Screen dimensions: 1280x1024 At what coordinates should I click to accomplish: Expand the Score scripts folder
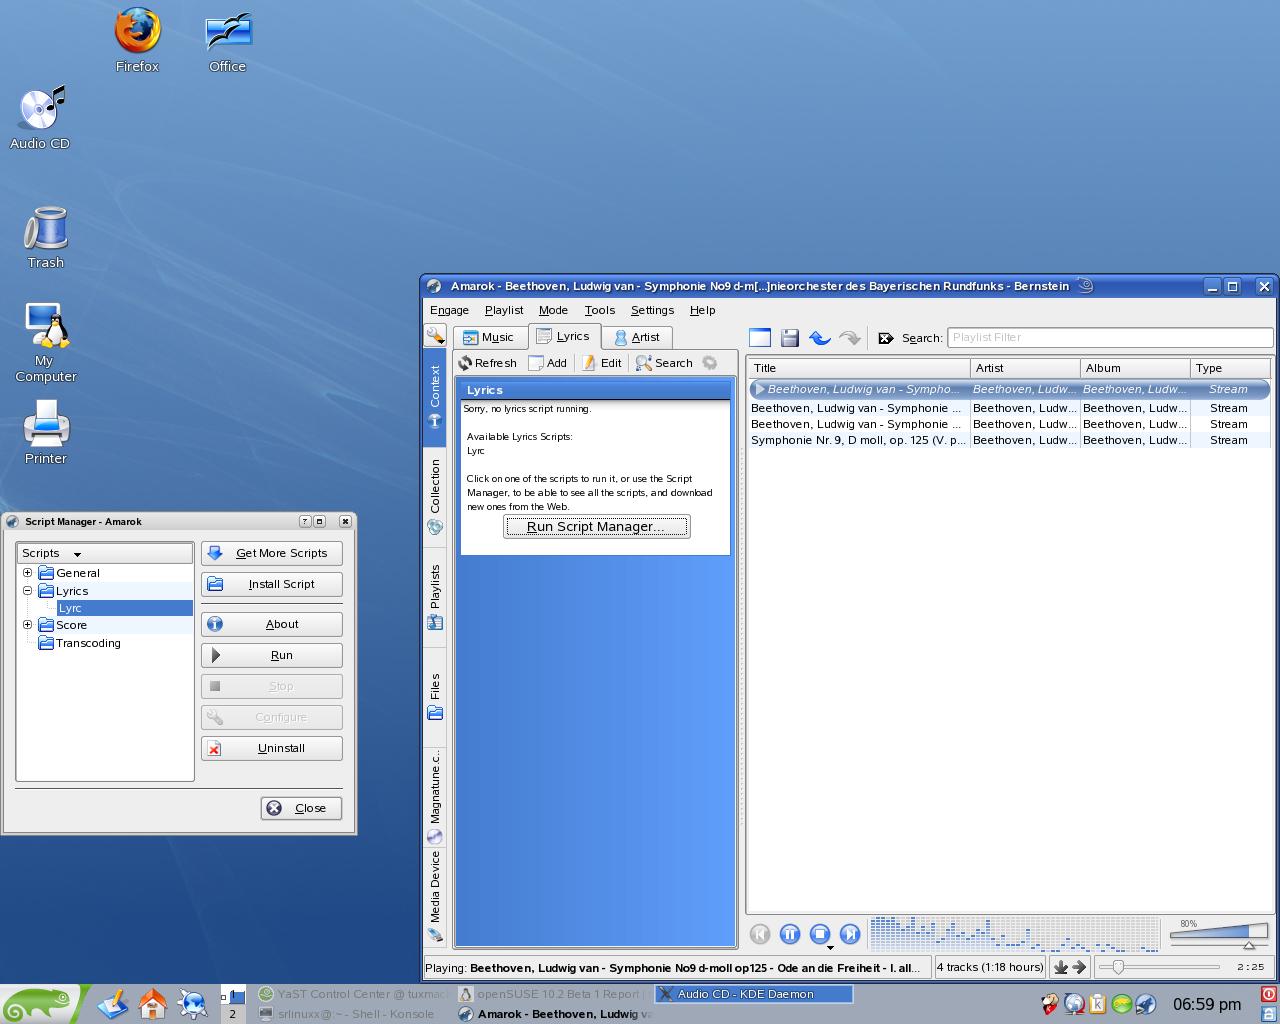[28, 625]
